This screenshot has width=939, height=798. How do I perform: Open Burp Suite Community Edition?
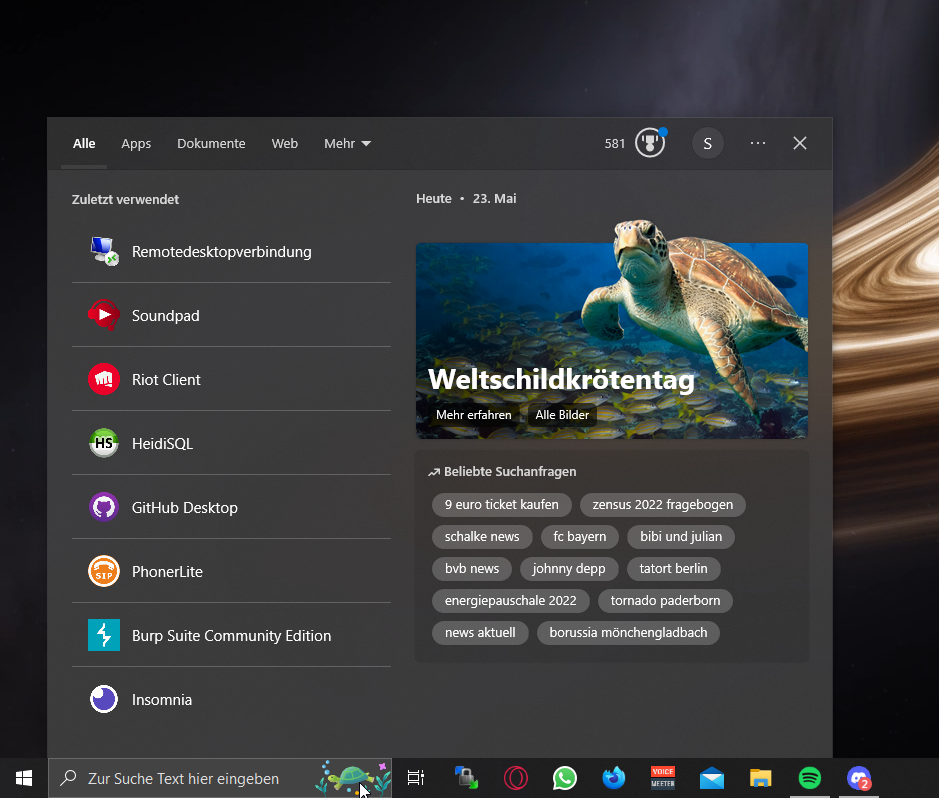coord(231,636)
